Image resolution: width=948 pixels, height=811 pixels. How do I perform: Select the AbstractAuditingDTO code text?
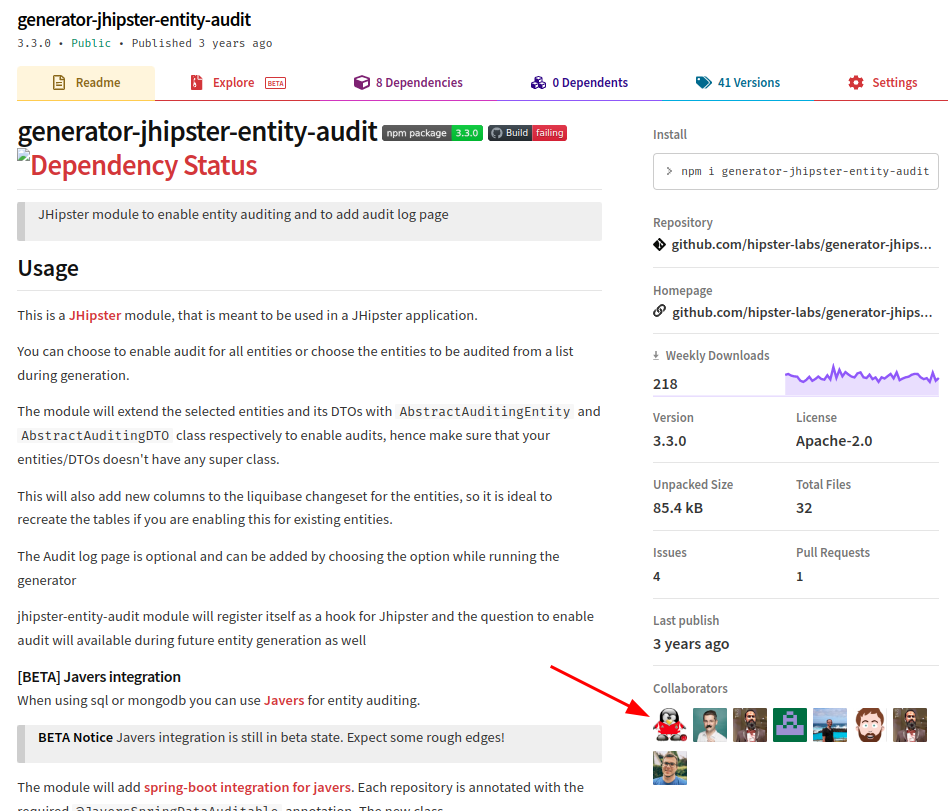click(x=95, y=436)
